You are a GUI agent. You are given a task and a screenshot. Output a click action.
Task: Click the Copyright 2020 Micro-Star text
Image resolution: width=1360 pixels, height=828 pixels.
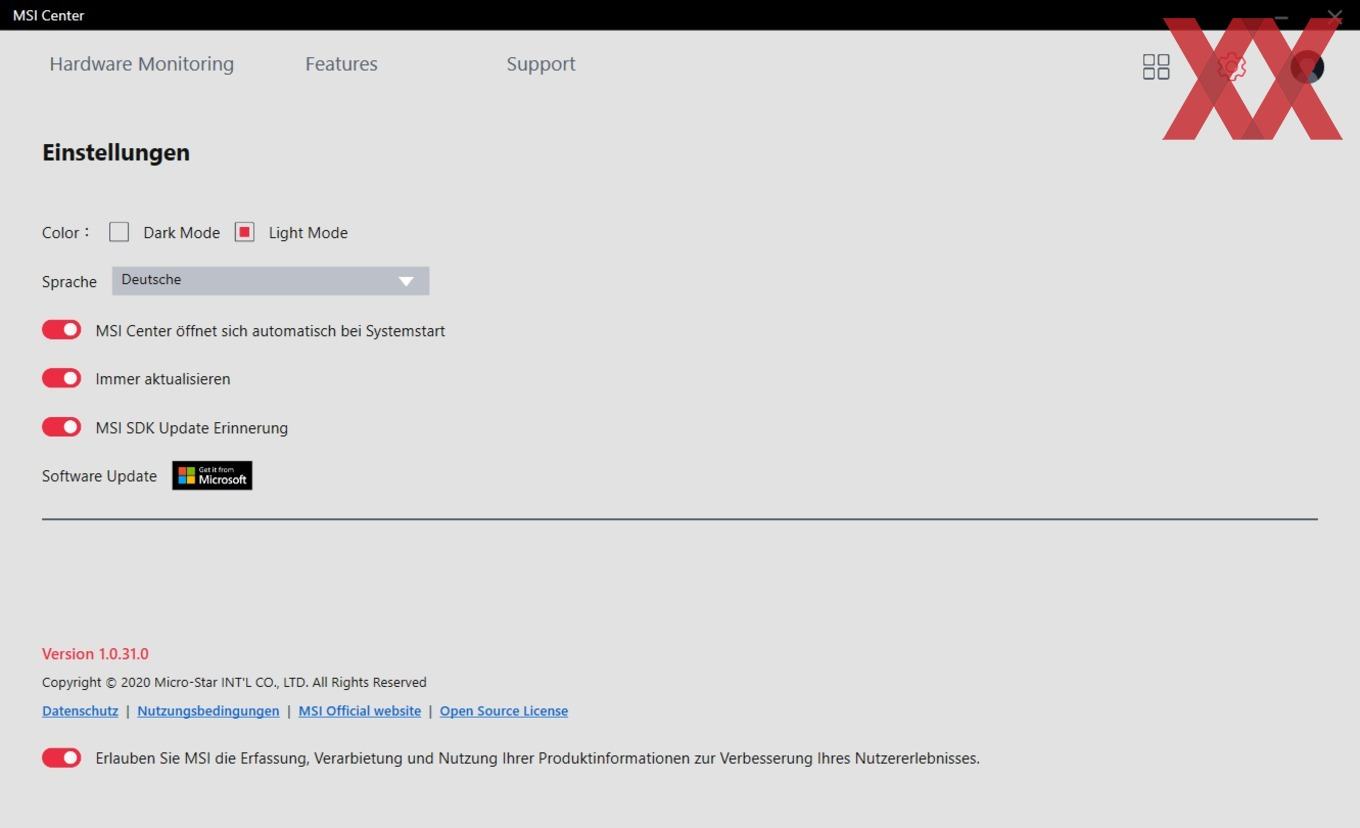[x=234, y=683]
